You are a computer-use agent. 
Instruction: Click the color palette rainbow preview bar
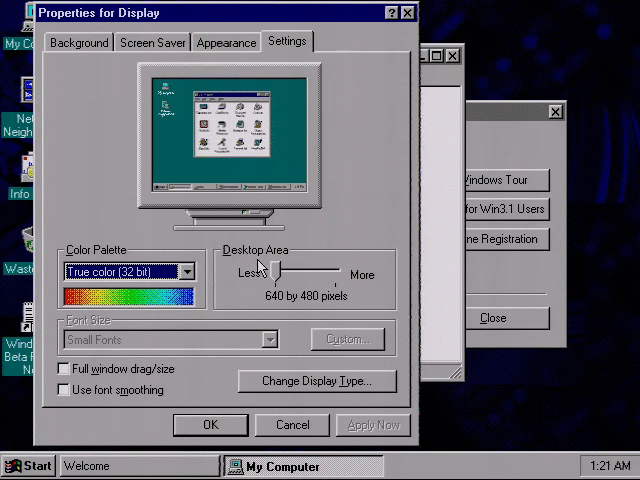tap(129, 296)
